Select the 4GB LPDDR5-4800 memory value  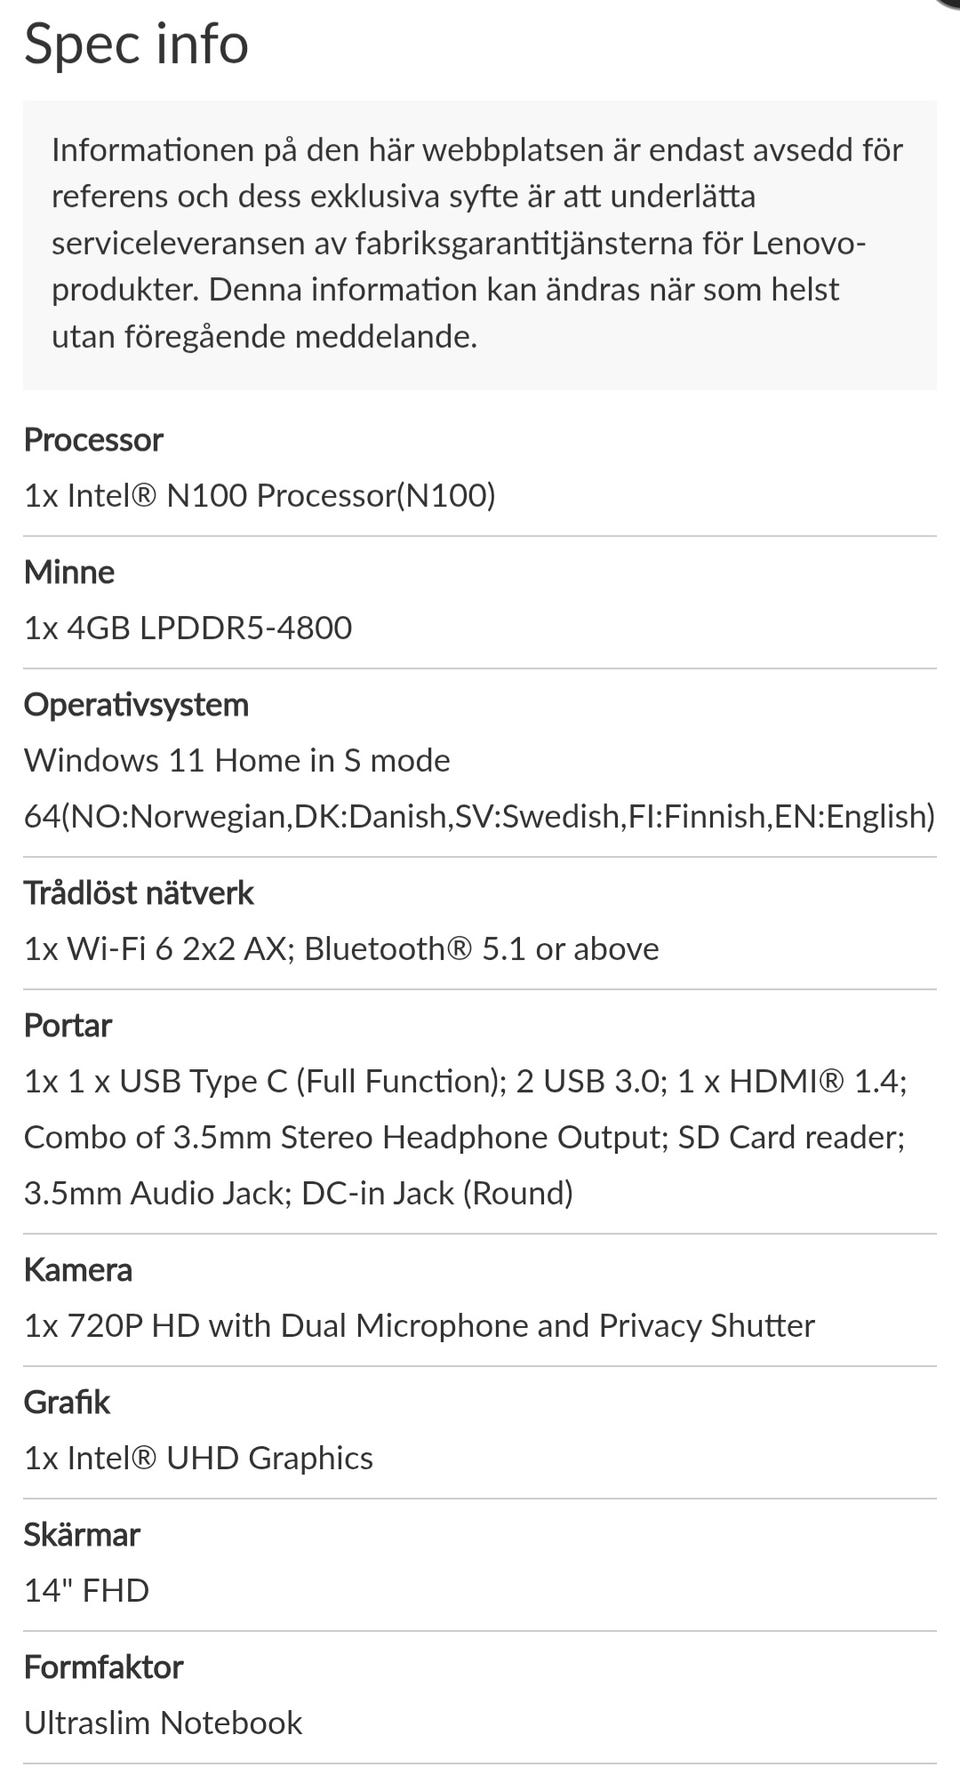(188, 628)
